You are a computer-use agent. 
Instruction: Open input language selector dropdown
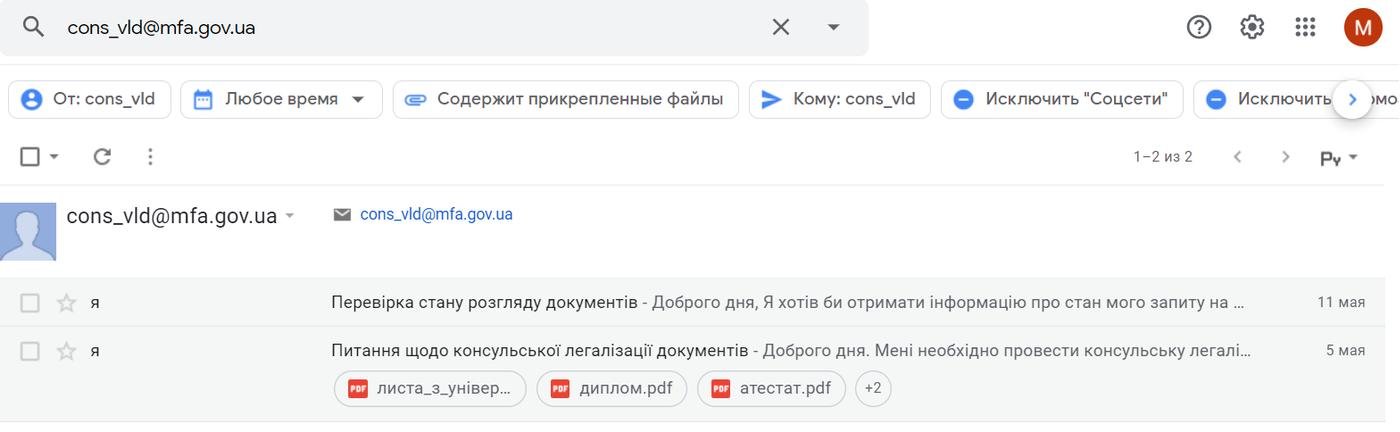(x=1339, y=158)
